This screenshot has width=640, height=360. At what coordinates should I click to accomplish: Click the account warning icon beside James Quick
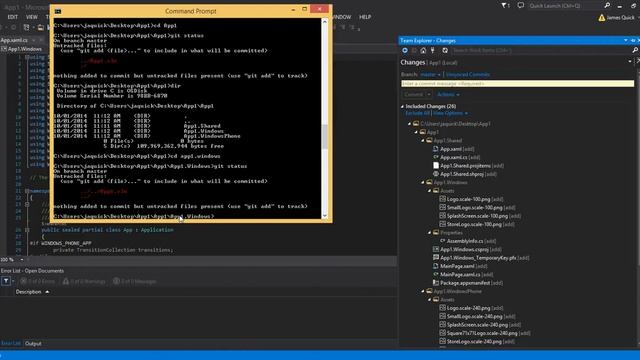coord(601,18)
